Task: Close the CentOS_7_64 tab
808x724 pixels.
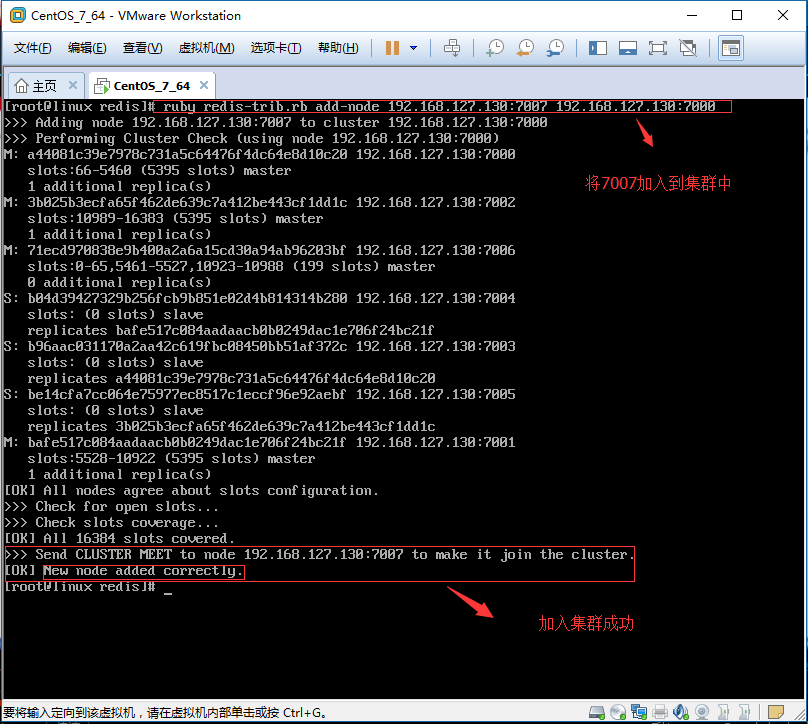Action: click(204, 85)
